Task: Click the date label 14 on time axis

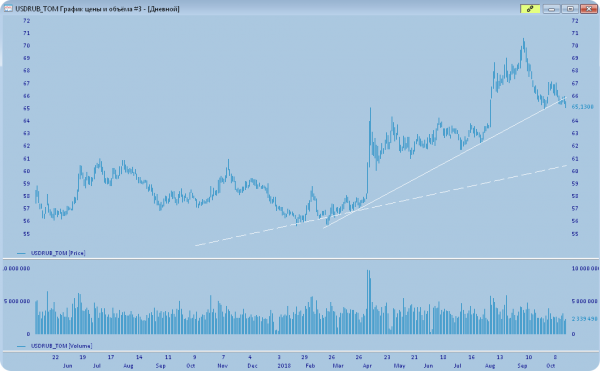Action: pyautogui.click(x=139, y=357)
